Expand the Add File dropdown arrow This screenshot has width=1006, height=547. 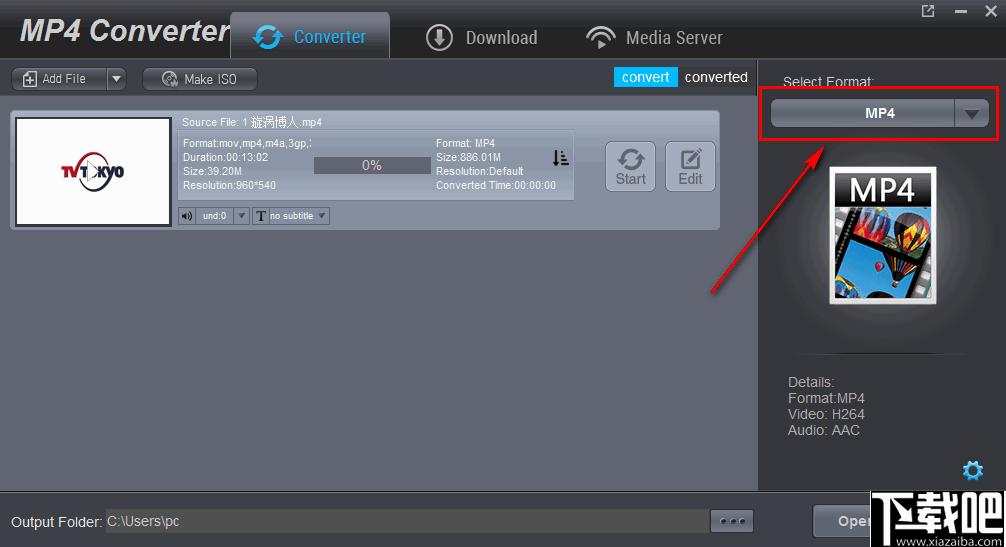click(116, 79)
